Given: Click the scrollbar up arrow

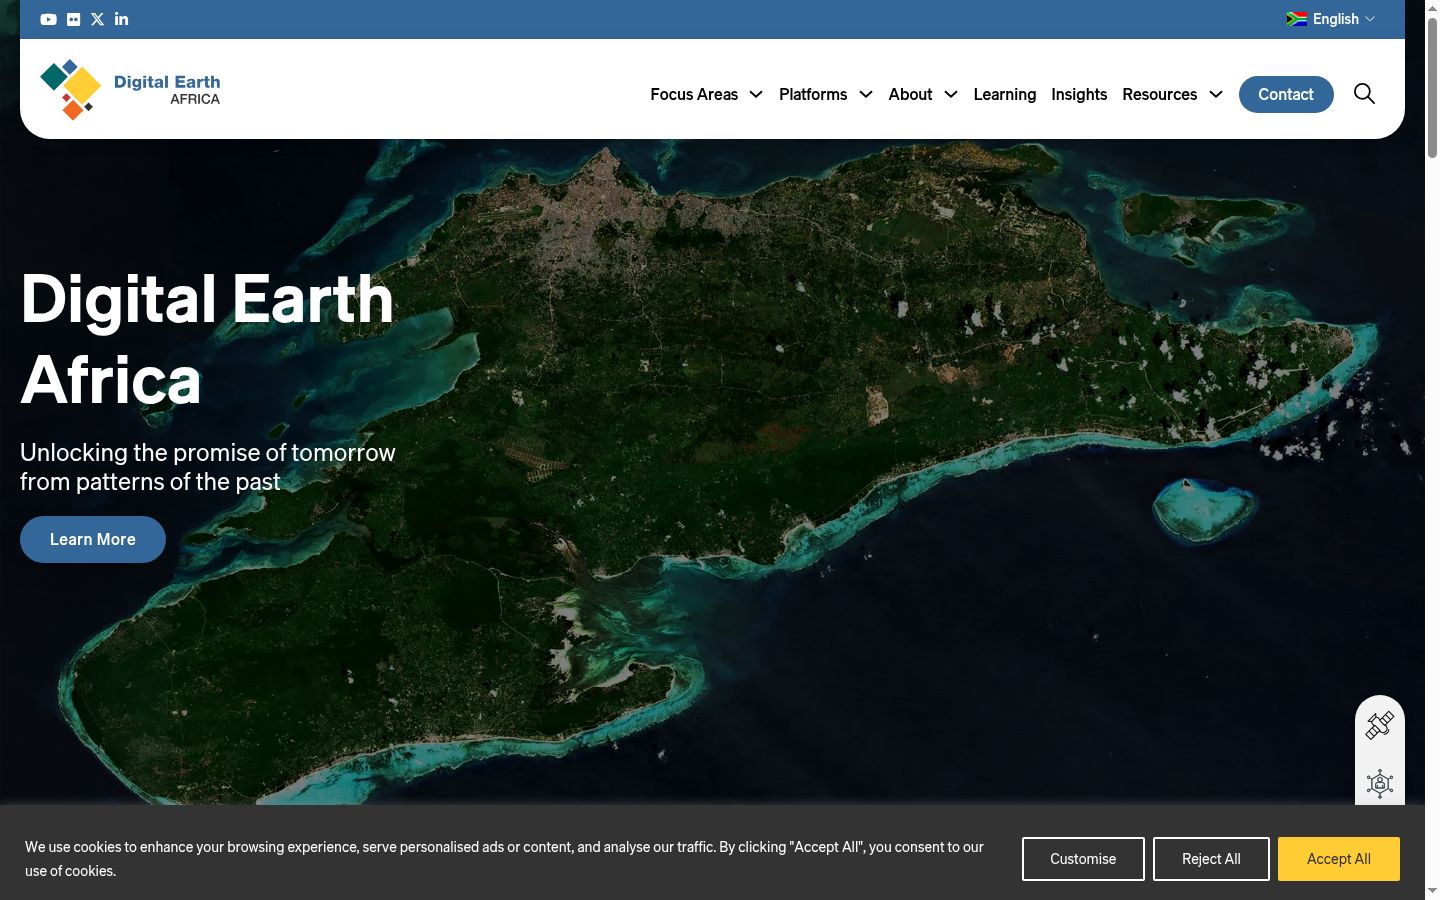Looking at the screenshot, I should pyautogui.click(x=1432, y=7).
